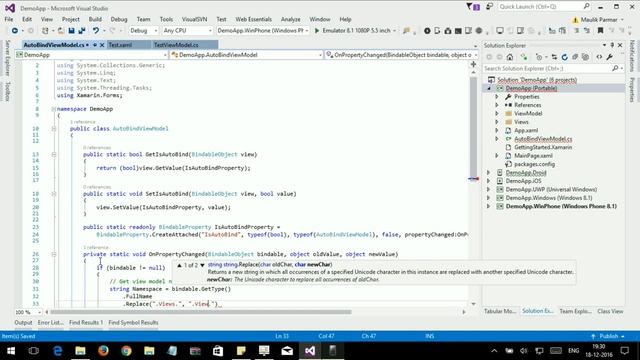Expand the DemoApp.Droid project node
The width and height of the screenshot is (640, 360).
pyautogui.click(x=489, y=173)
